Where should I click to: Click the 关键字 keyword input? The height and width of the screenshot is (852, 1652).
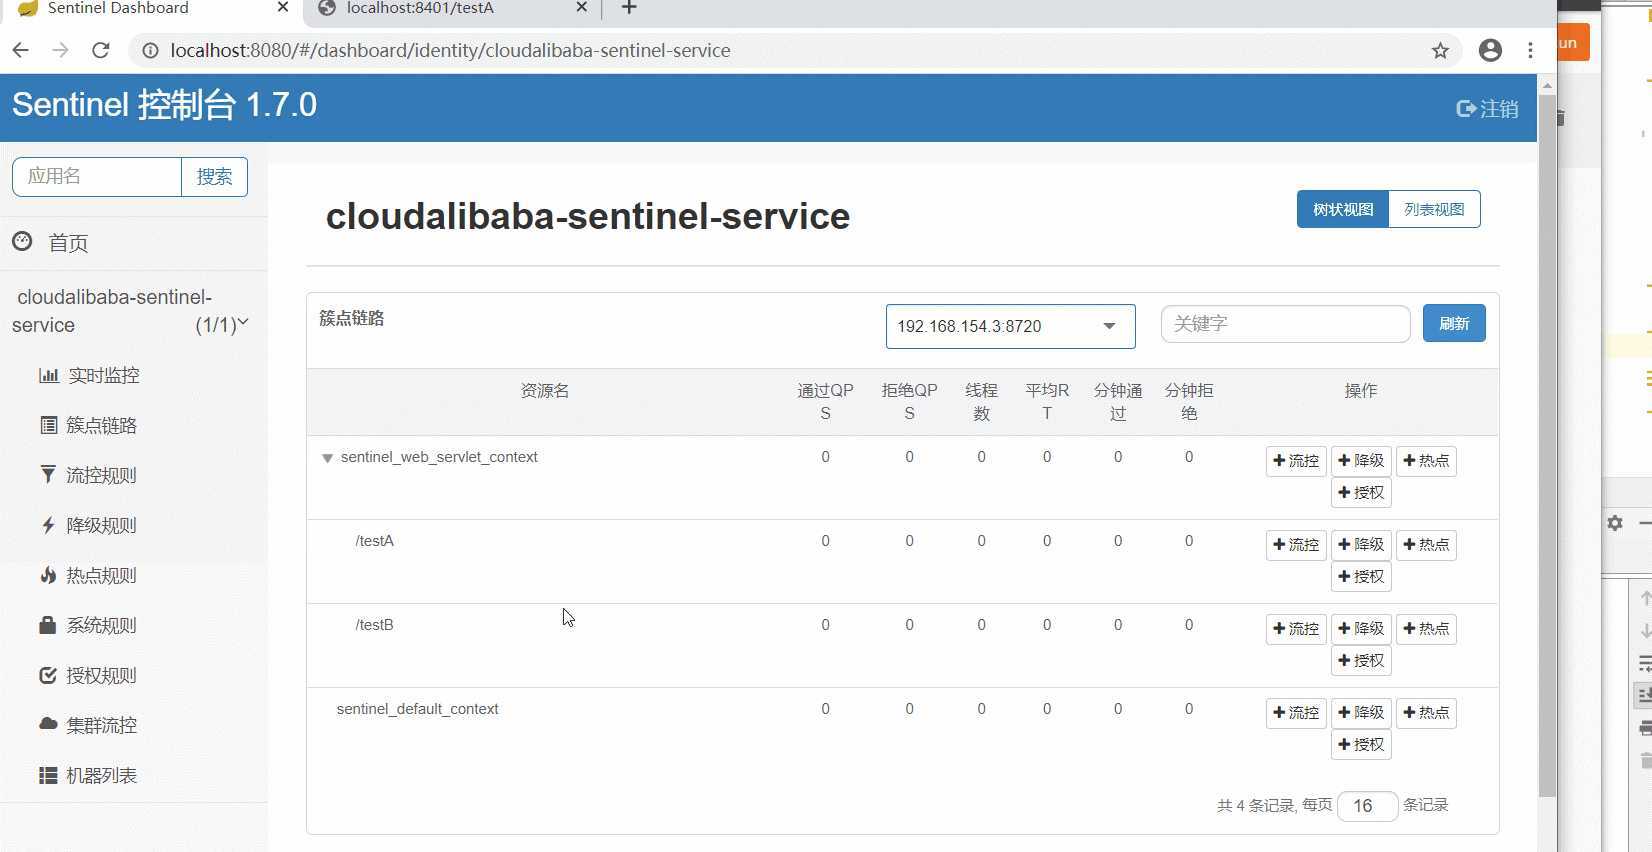pyautogui.click(x=1285, y=324)
